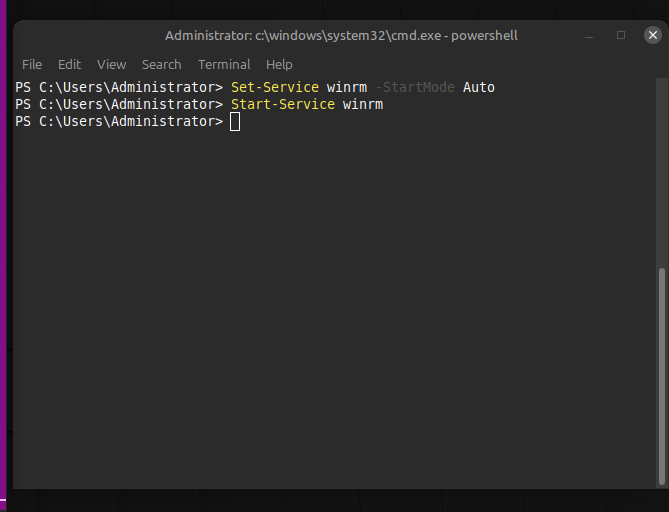
Task: Open the Search menu
Action: (x=161, y=64)
